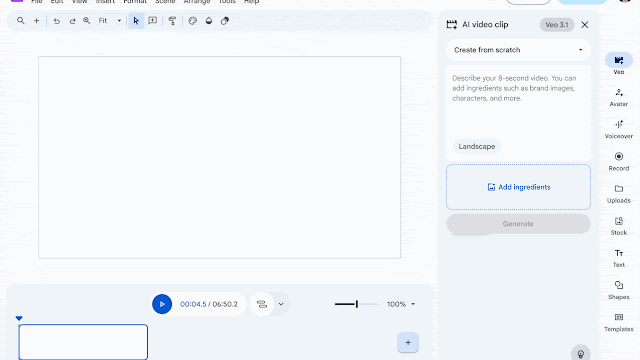Open the Uploads panel in sidebar

pos(619,194)
